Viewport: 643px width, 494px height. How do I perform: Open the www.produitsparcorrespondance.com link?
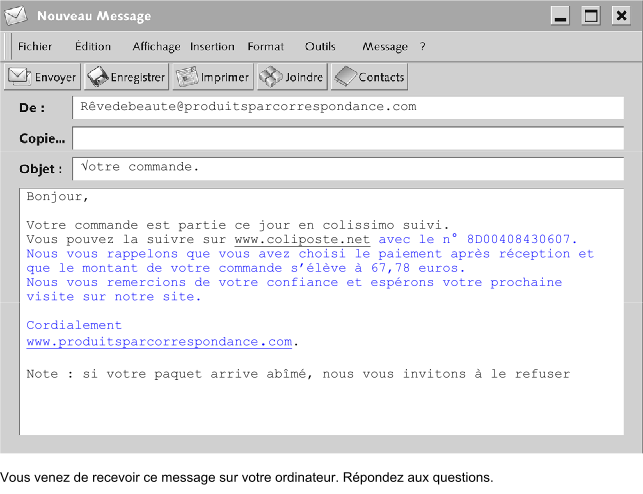point(160,342)
